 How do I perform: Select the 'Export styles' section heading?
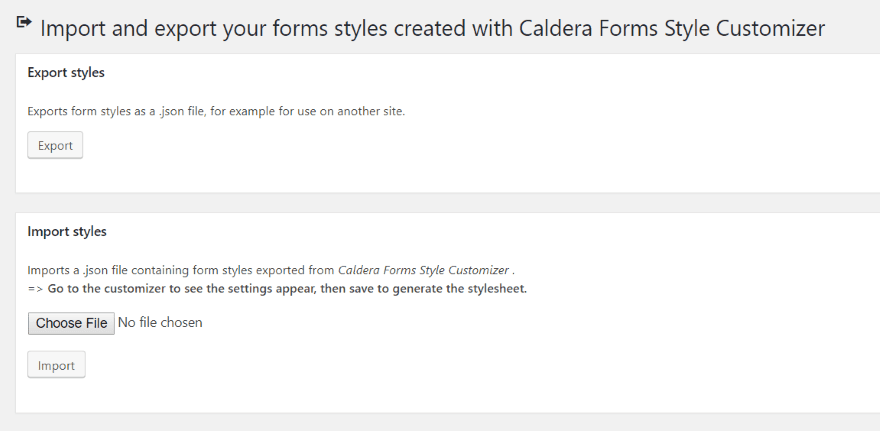point(66,73)
